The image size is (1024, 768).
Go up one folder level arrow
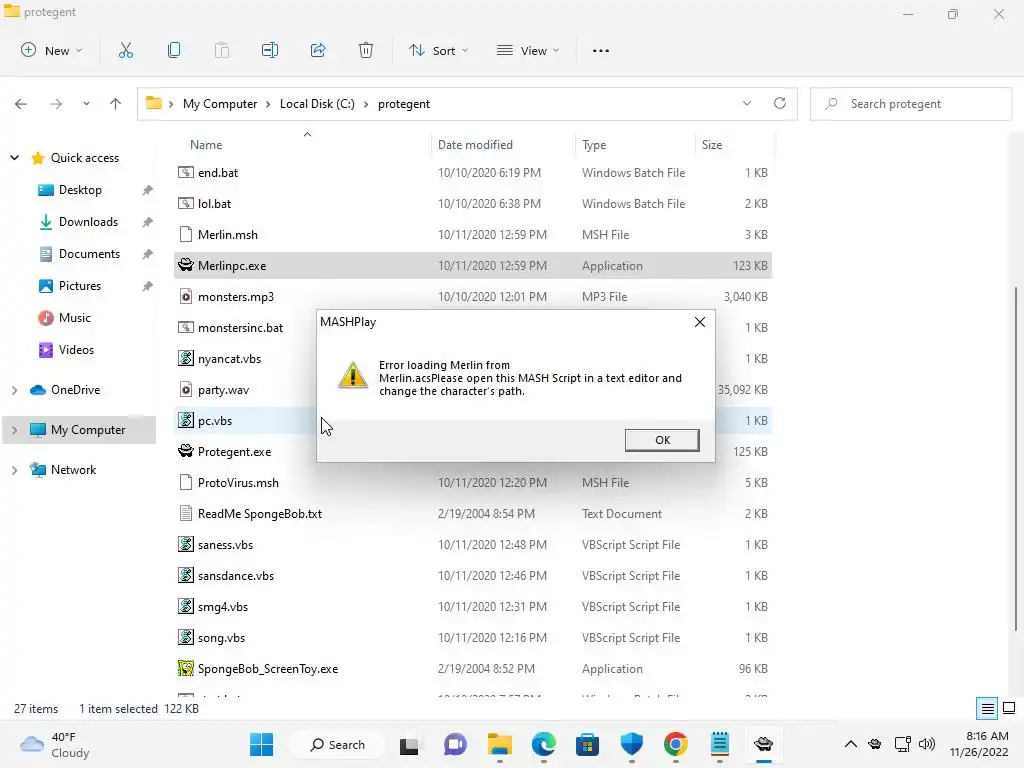(116, 104)
